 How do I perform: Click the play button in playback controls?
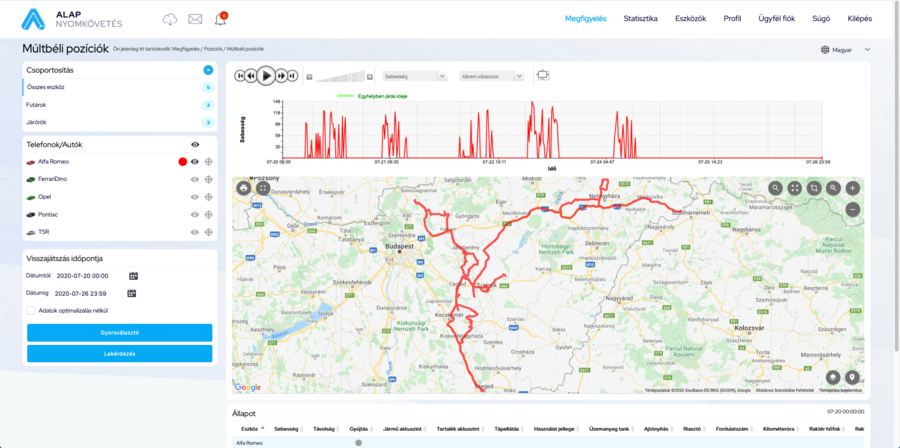coord(265,75)
